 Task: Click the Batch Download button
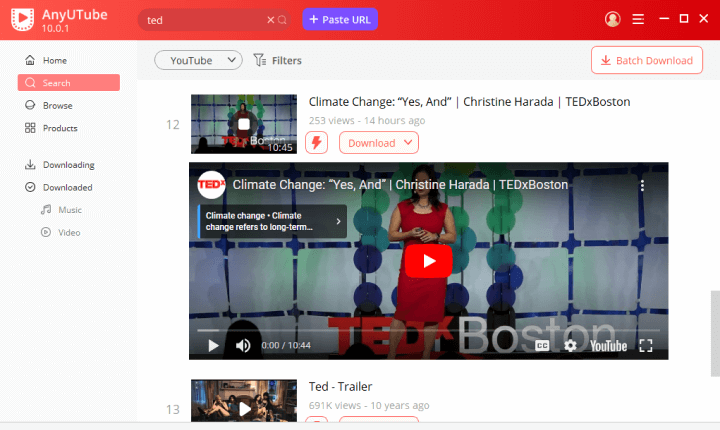(x=647, y=60)
